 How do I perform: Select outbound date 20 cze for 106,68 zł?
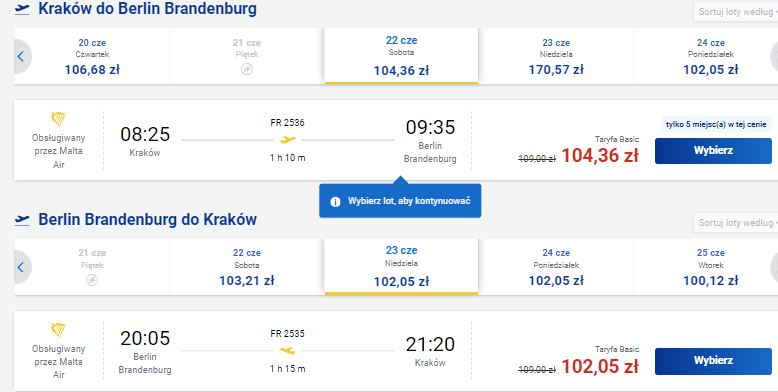92,56
